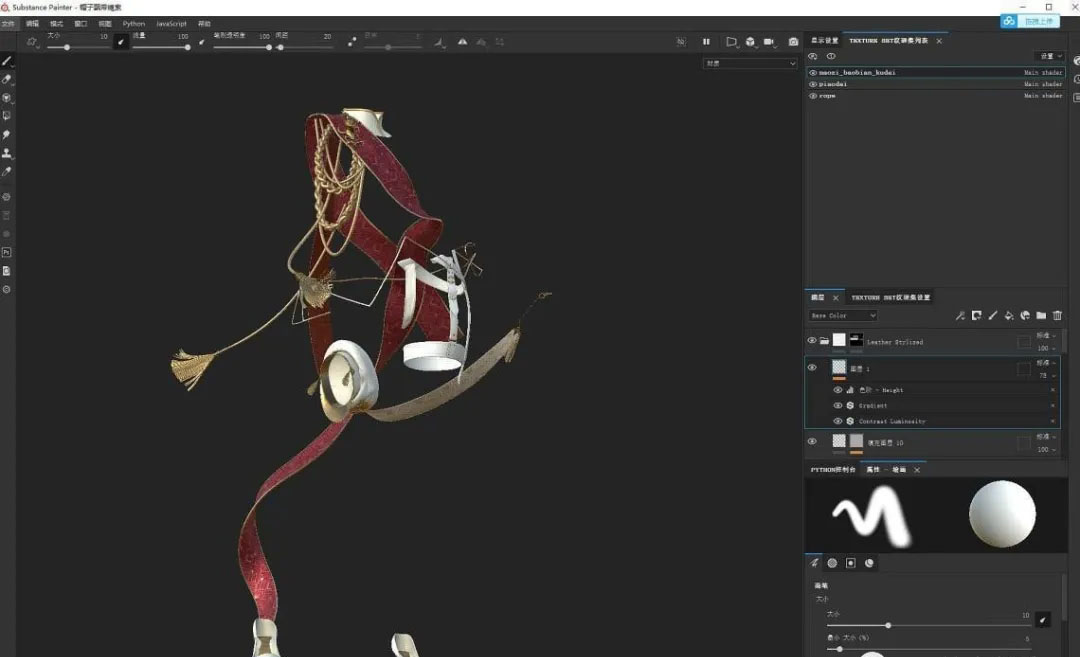This screenshot has height=657, width=1080.
Task: Select the Projection tool in left toolbar
Action: (7, 98)
